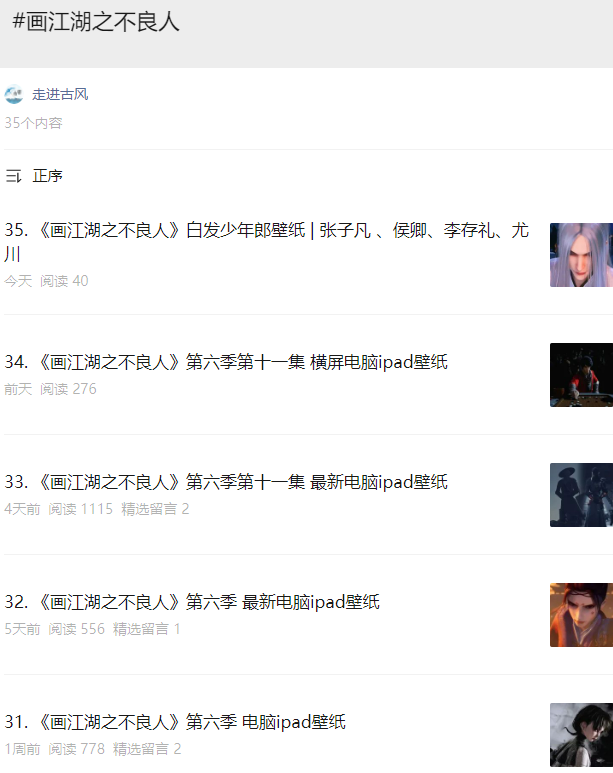This screenshot has height=773, width=613.
Task: Click the #画江湖之不良人 topic title
Action: point(96,22)
